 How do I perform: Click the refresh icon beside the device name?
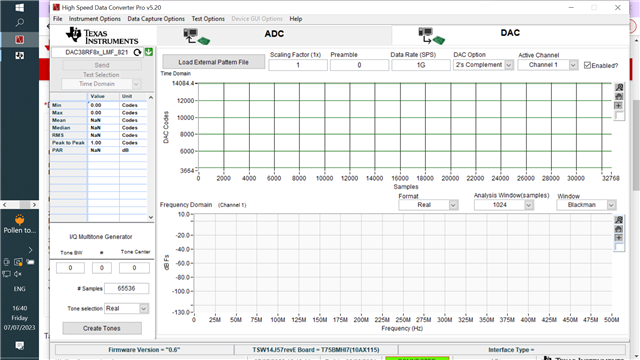click(x=137, y=52)
